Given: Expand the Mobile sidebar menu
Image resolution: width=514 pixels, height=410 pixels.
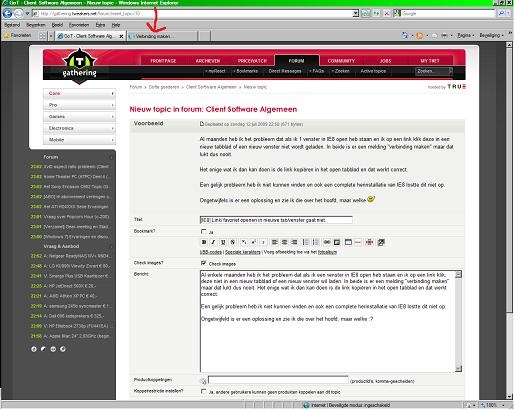Looking at the screenshot, I should (79, 140).
